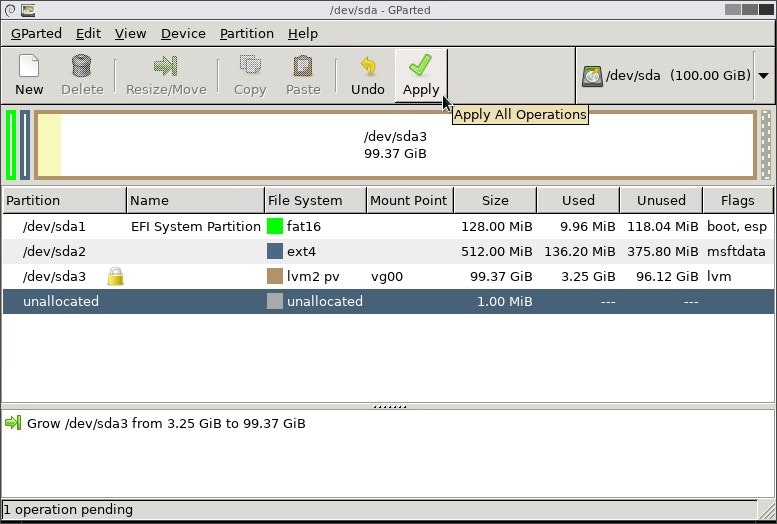
Task: Click the msftdata flags cell
Action: (736, 251)
